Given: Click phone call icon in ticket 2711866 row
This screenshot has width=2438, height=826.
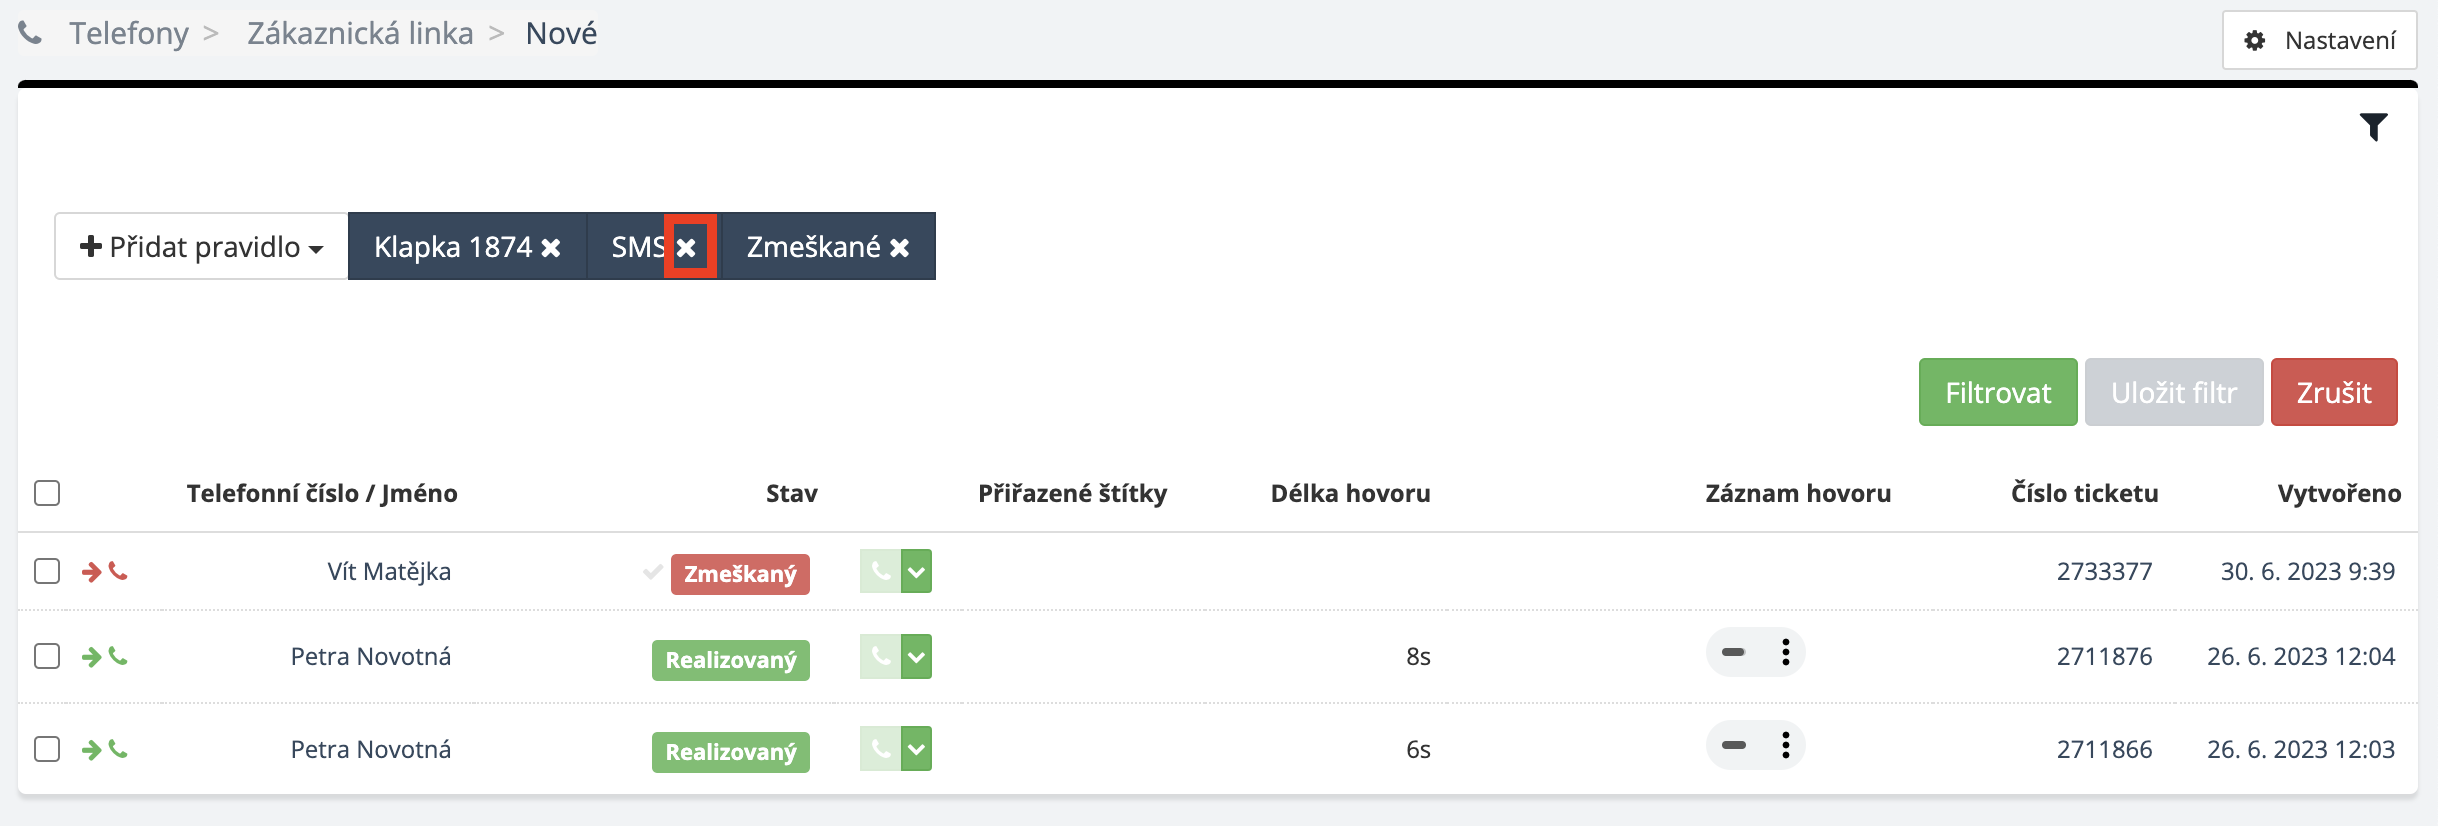Looking at the screenshot, I should pos(880,748).
